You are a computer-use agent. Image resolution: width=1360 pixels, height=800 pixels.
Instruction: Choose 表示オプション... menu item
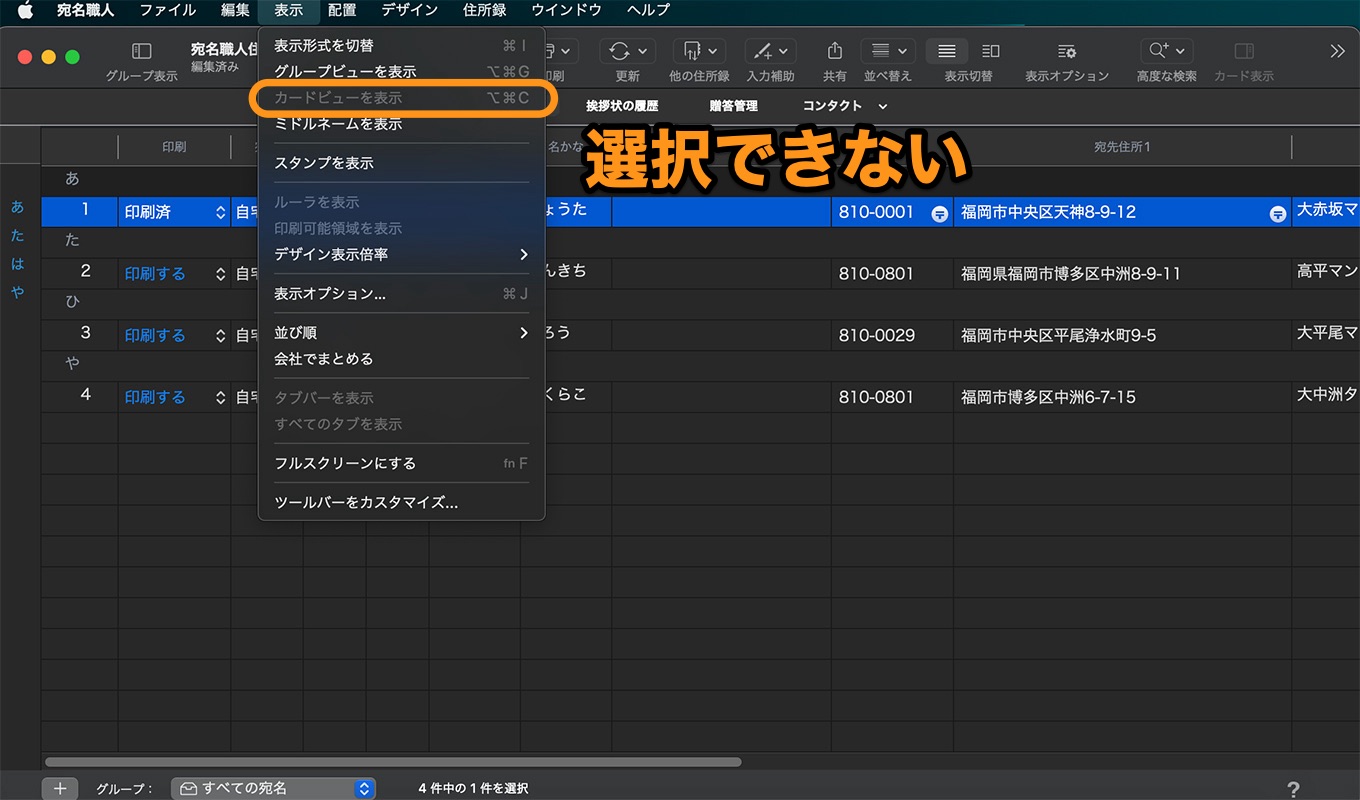pyautogui.click(x=401, y=294)
